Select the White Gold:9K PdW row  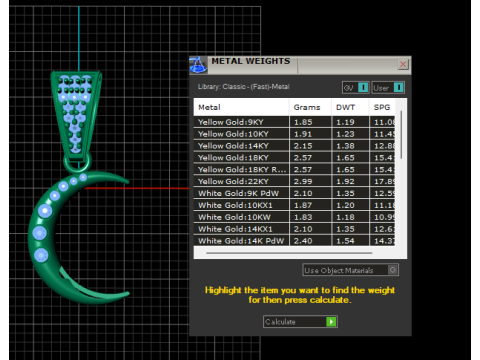(294, 193)
